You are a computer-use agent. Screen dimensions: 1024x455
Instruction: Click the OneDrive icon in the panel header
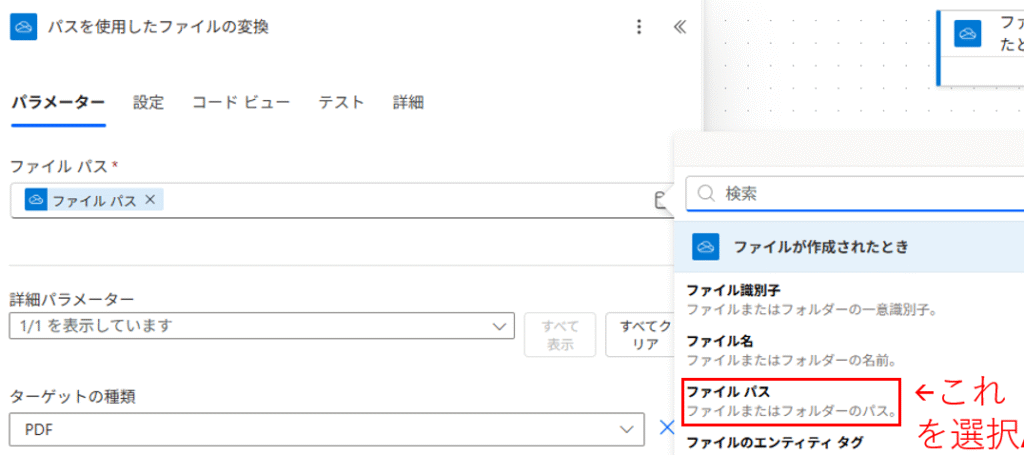tap(24, 27)
